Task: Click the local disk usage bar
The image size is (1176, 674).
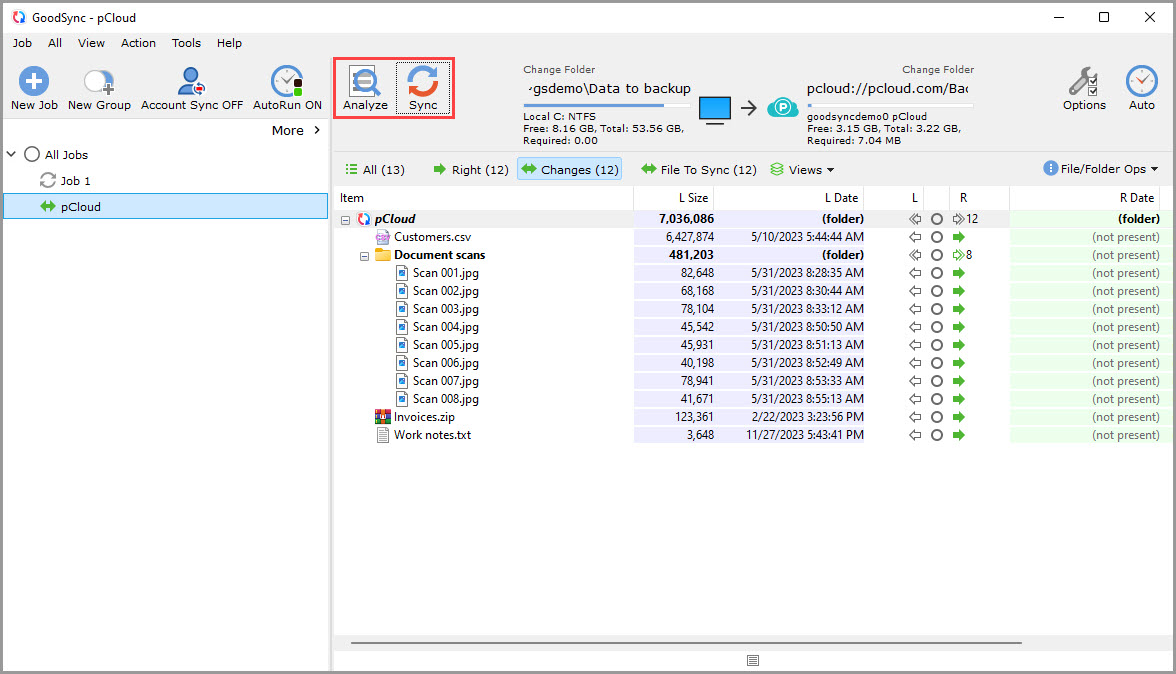Action: [606, 106]
